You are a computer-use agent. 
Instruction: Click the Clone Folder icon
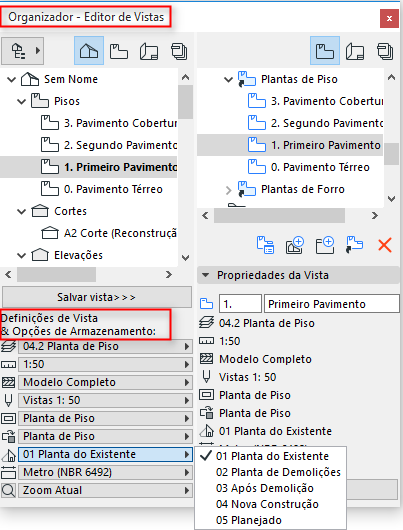pos(354,245)
